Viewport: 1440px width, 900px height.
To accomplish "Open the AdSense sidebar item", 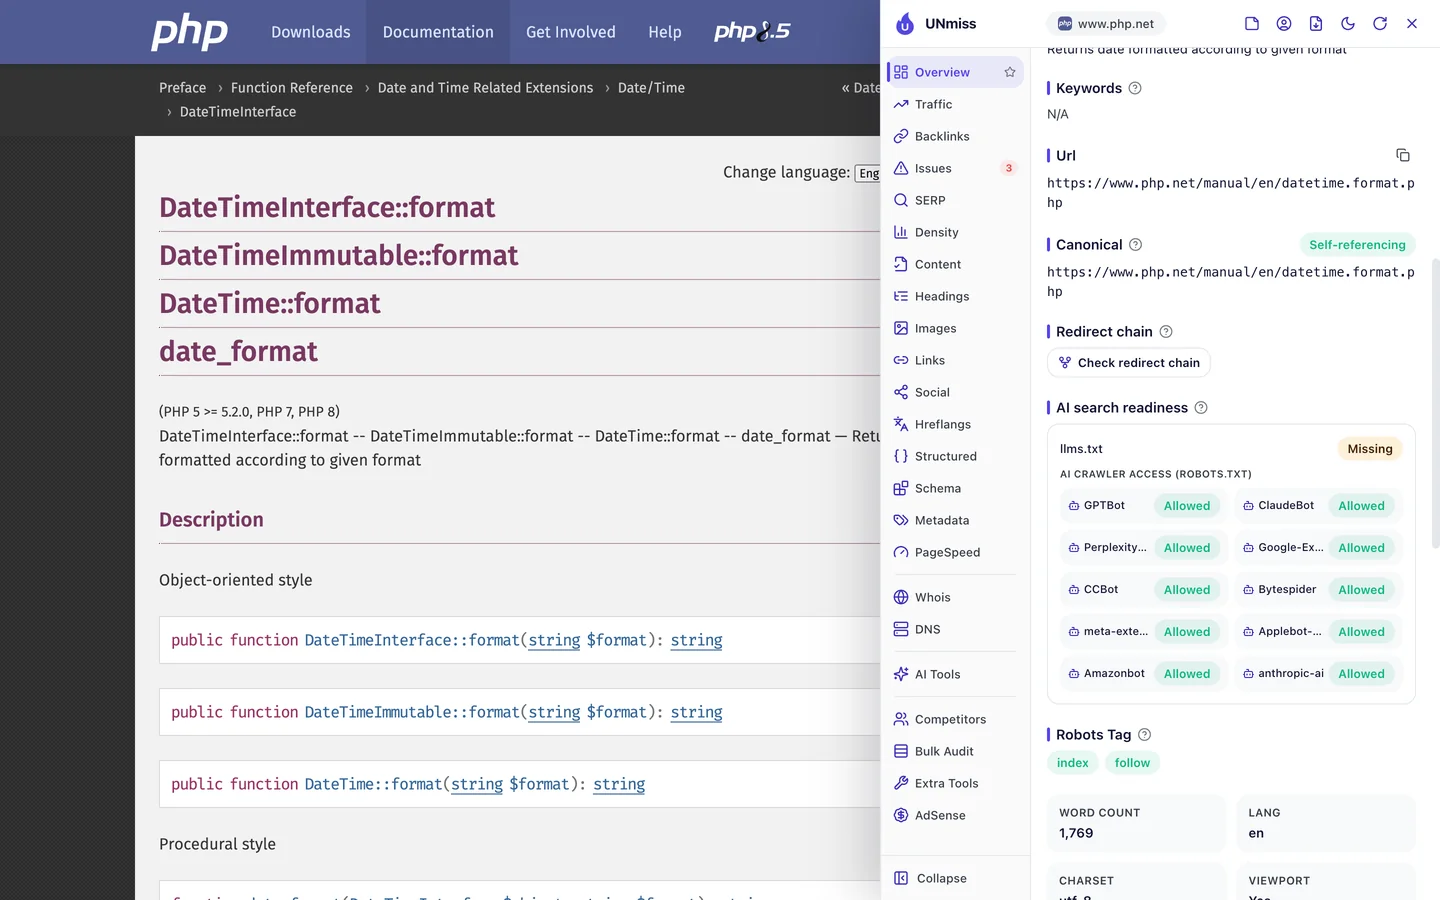I will (x=955, y=815).
